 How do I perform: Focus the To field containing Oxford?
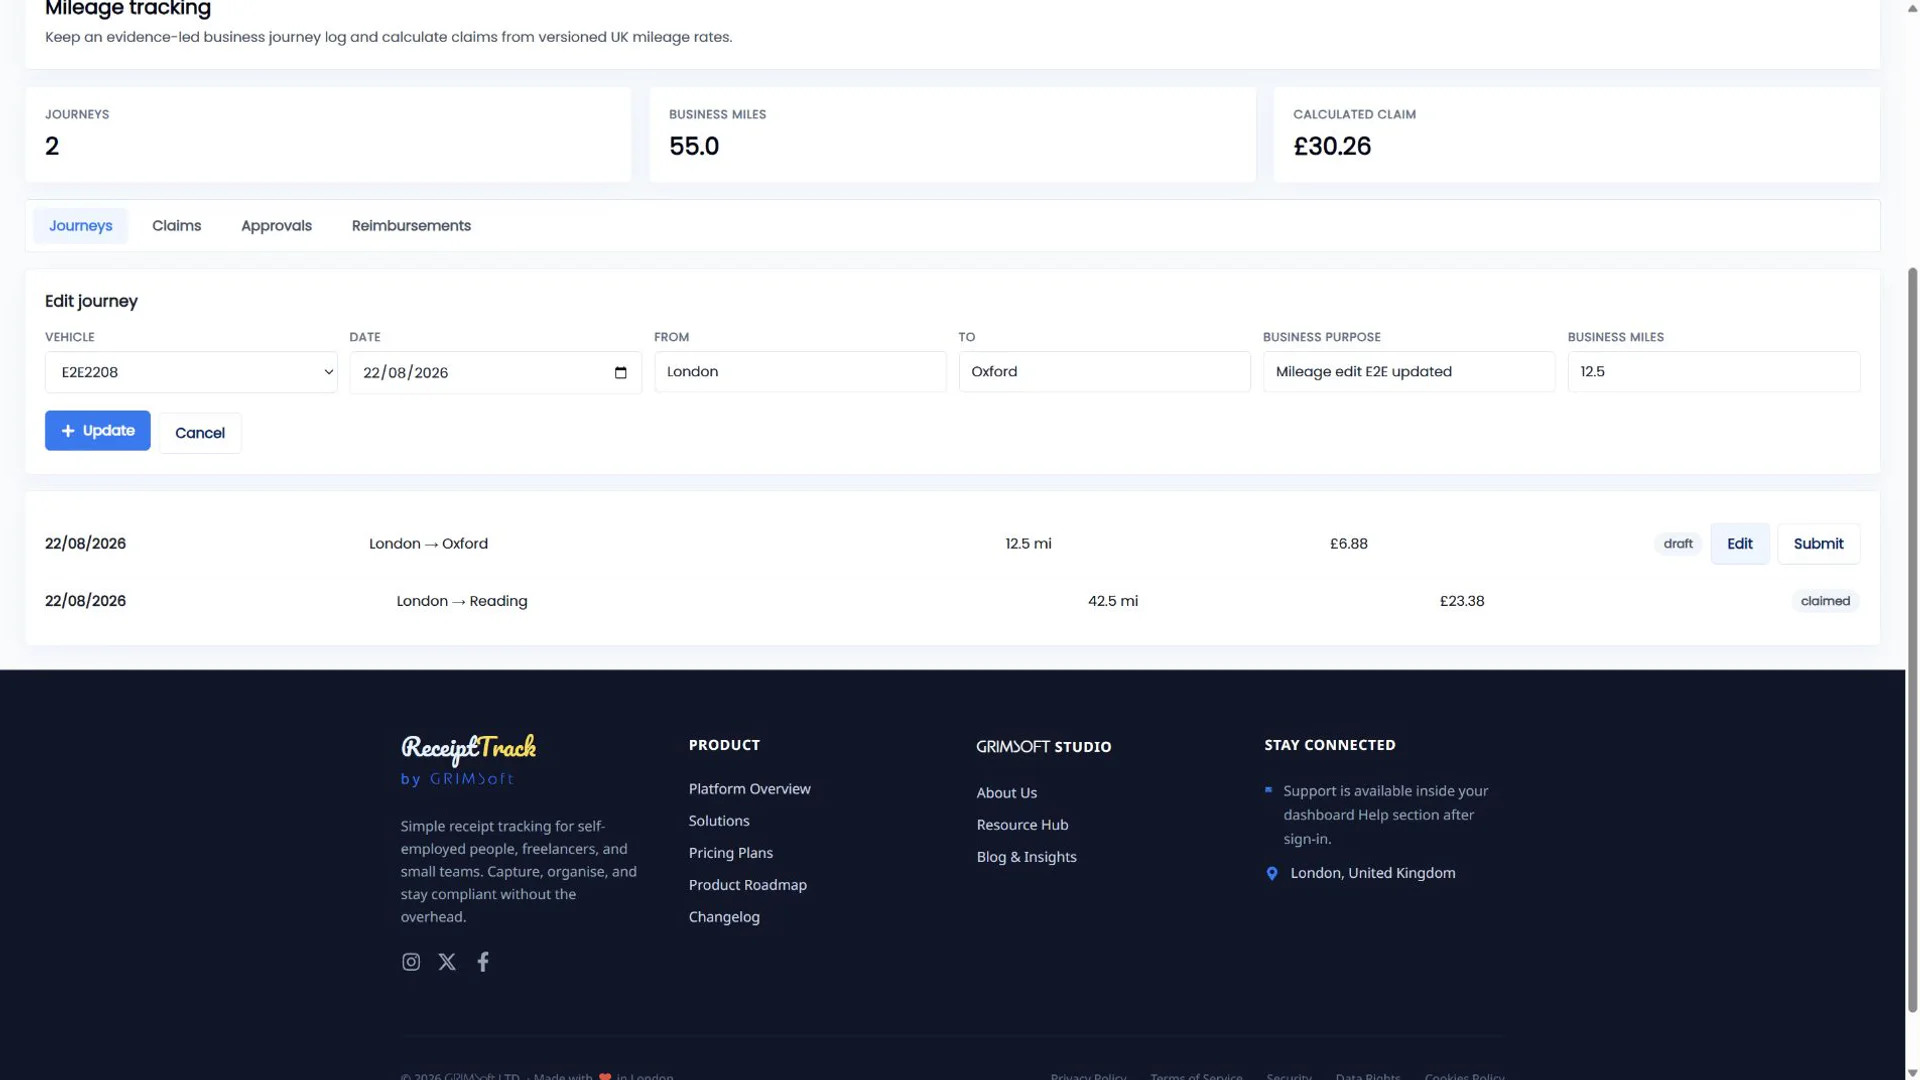1104,372
